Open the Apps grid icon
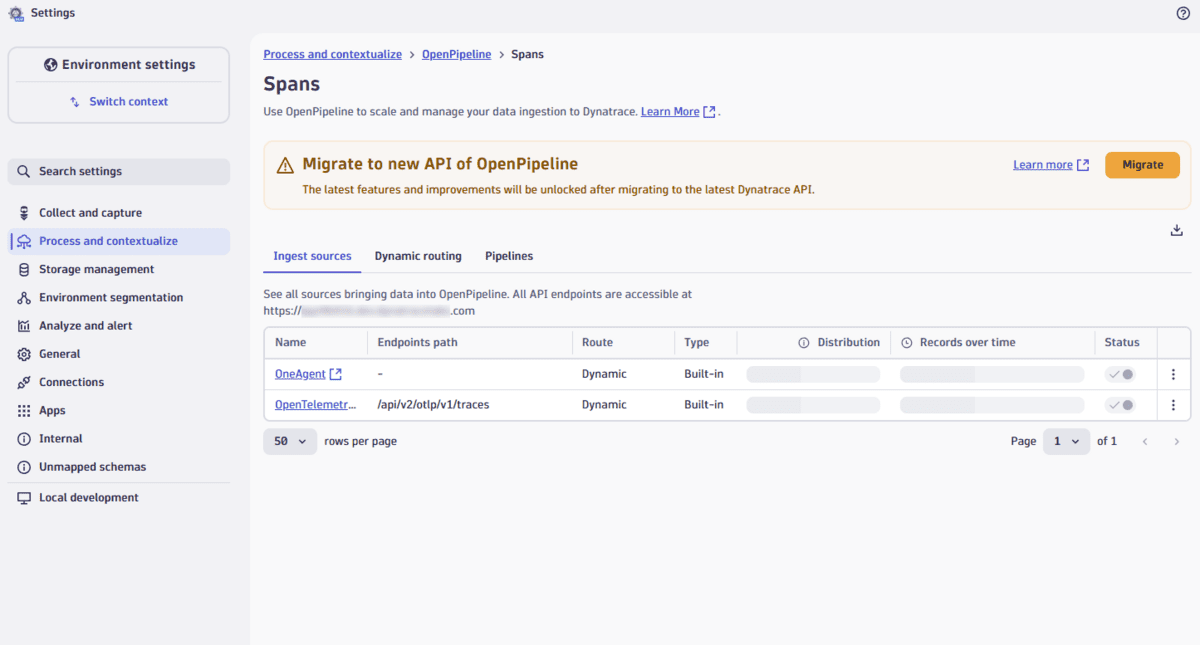The height and width of the screenshot is (645, 1200). (24, 410)
